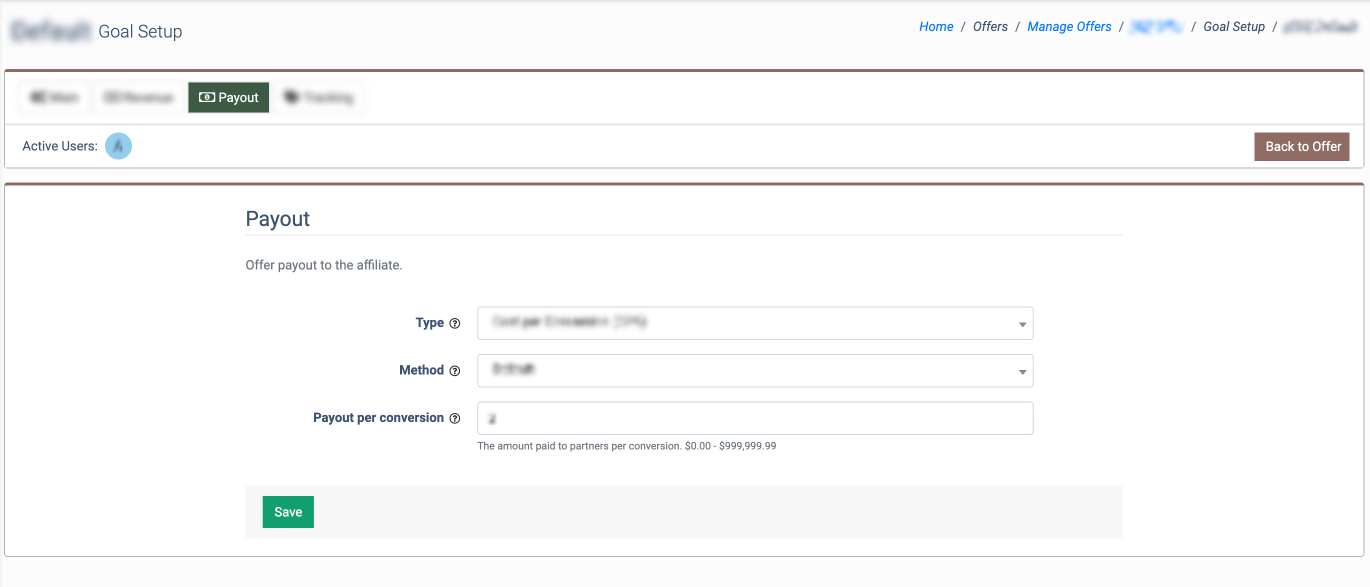Go to Home in breadcrumb

(936, 27)
